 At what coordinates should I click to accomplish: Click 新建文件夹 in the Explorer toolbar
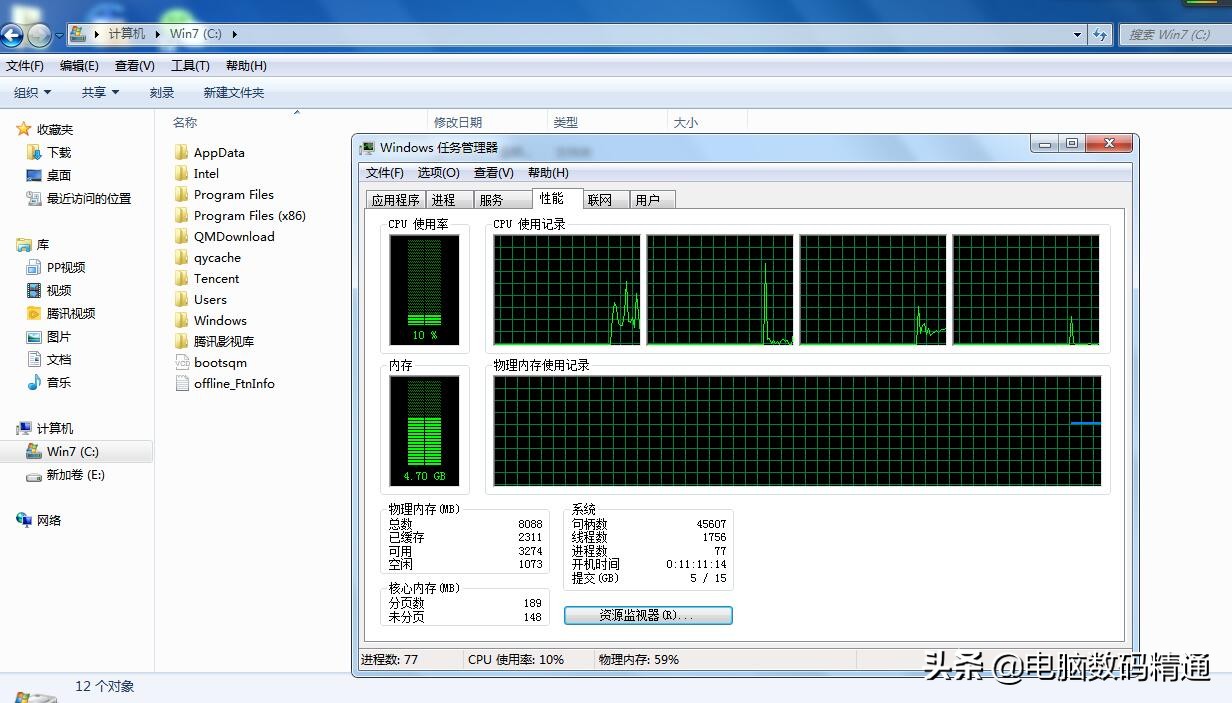click(234, 93)
